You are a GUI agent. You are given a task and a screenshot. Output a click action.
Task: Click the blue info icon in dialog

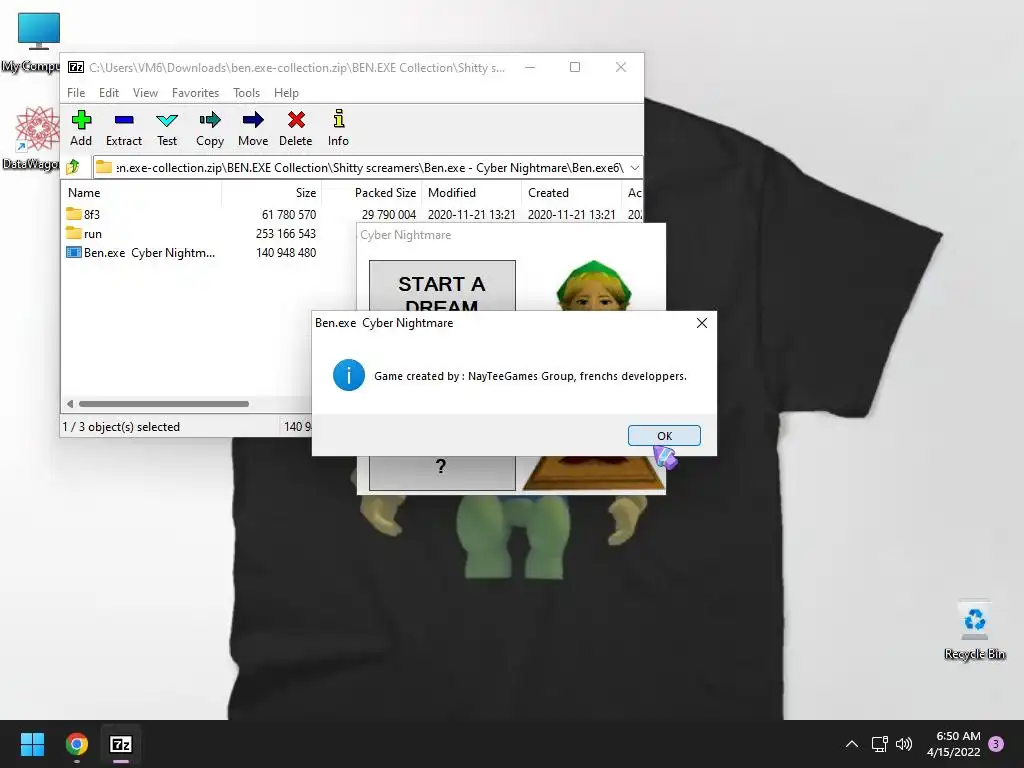[x=349, y=376]
